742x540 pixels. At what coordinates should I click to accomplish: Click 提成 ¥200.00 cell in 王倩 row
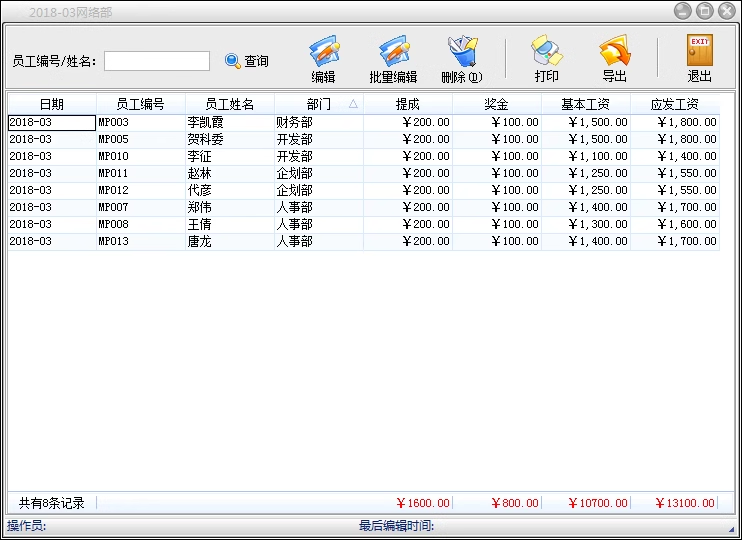pyautogui.click(x=408, y=225)
